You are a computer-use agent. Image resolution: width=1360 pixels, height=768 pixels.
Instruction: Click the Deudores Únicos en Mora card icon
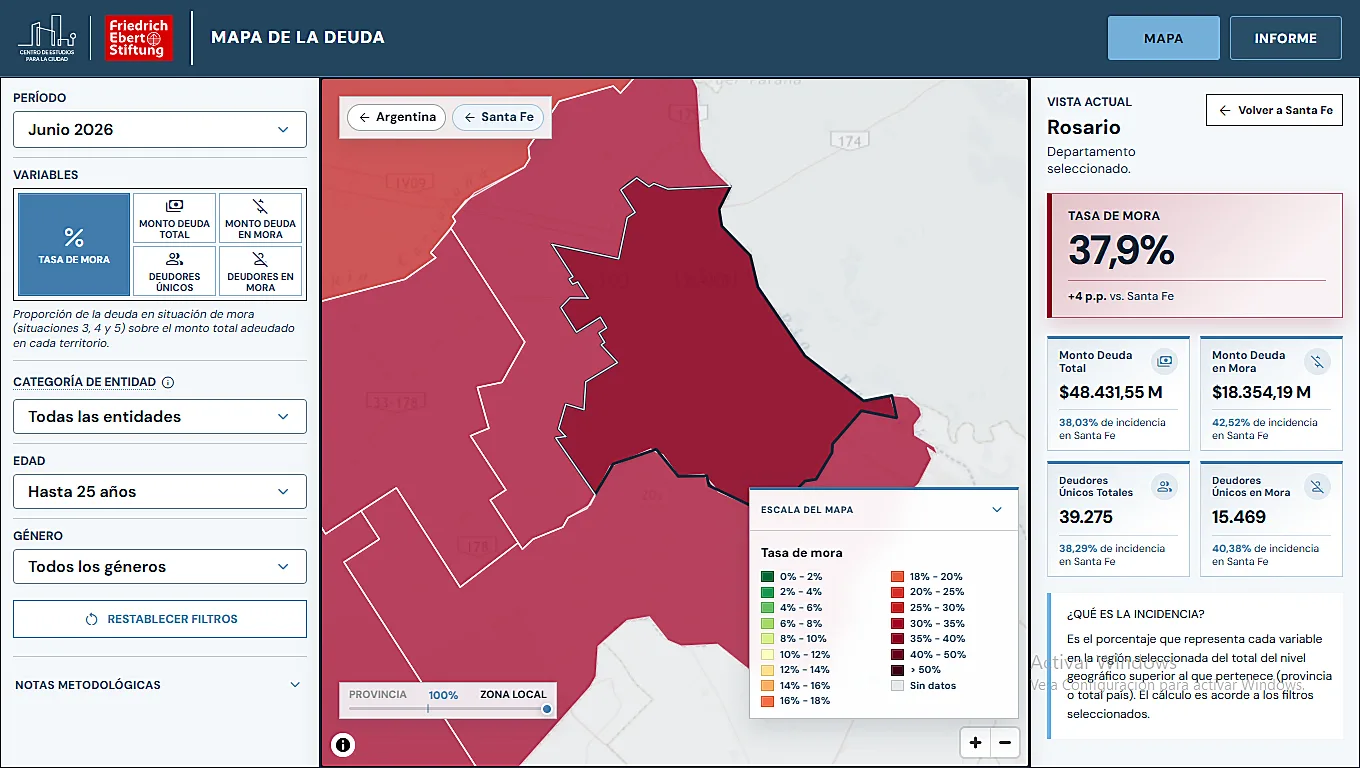click(1317, 487)
